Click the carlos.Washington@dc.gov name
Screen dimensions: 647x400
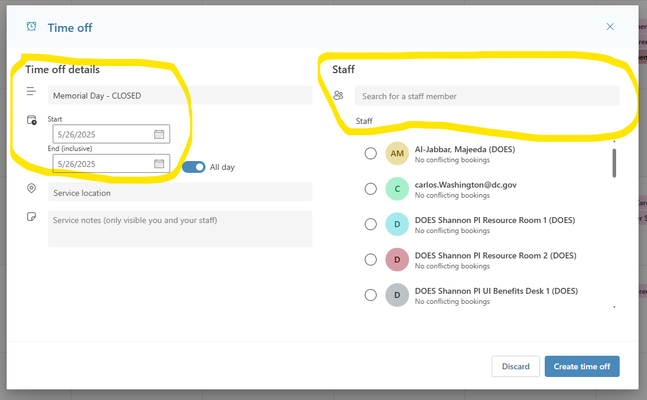(465, 185)
